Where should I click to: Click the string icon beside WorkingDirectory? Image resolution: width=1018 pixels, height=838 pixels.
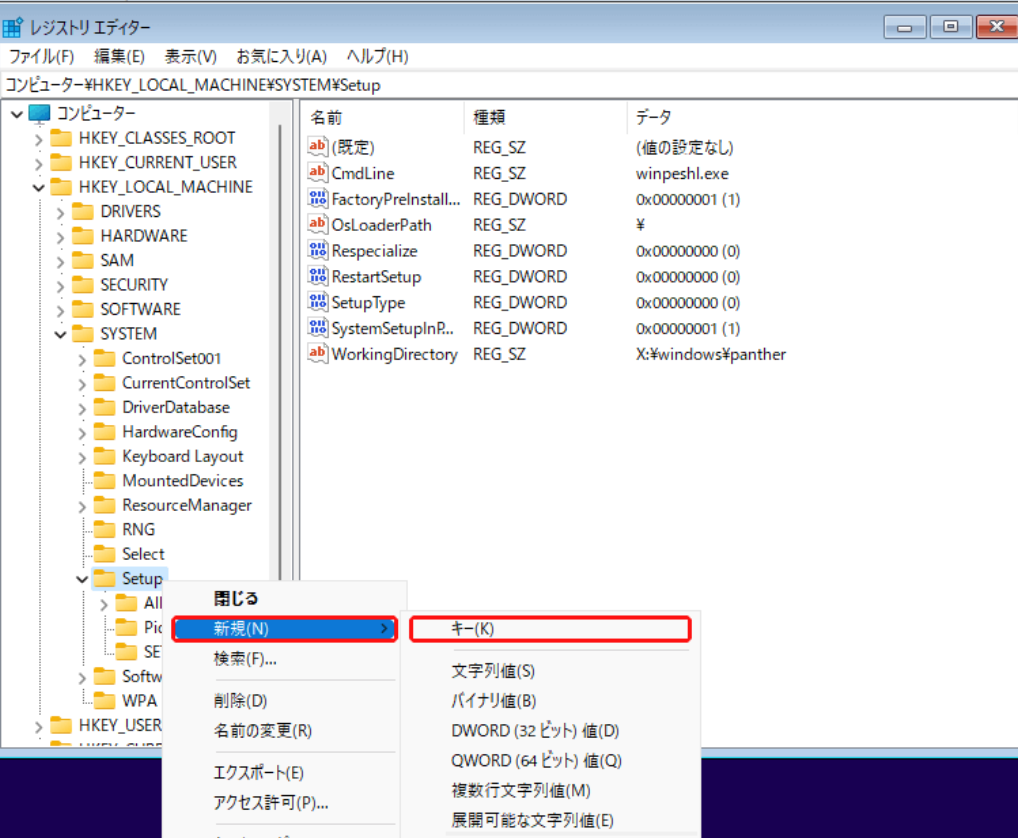317,354
